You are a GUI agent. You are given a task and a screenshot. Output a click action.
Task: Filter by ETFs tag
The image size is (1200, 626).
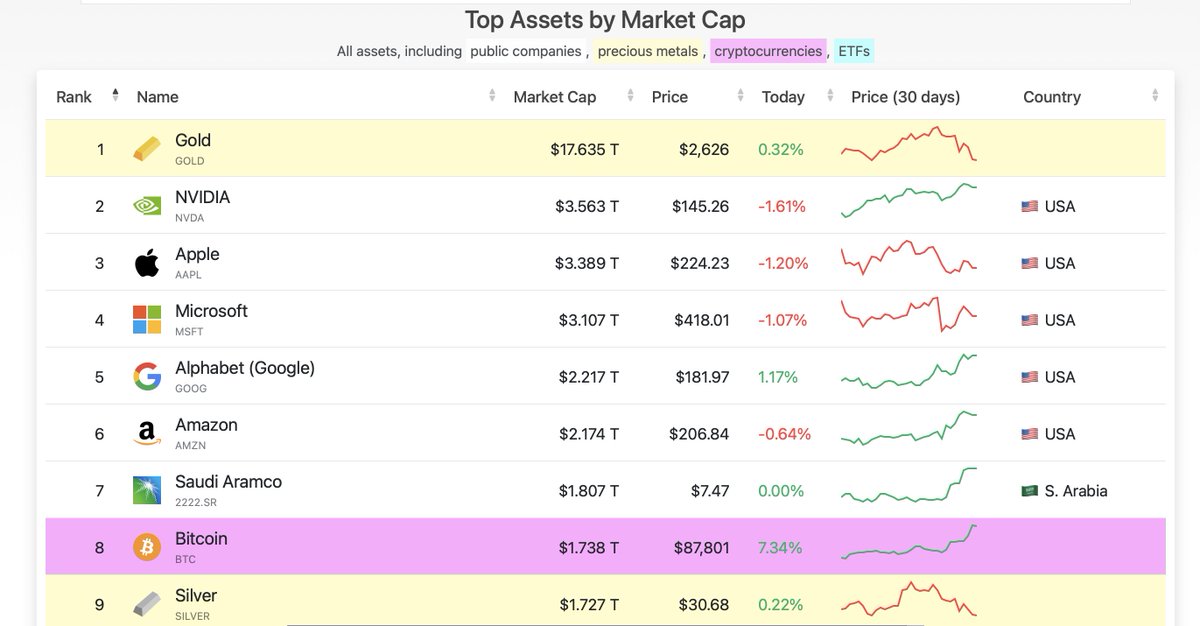point(853,51)
